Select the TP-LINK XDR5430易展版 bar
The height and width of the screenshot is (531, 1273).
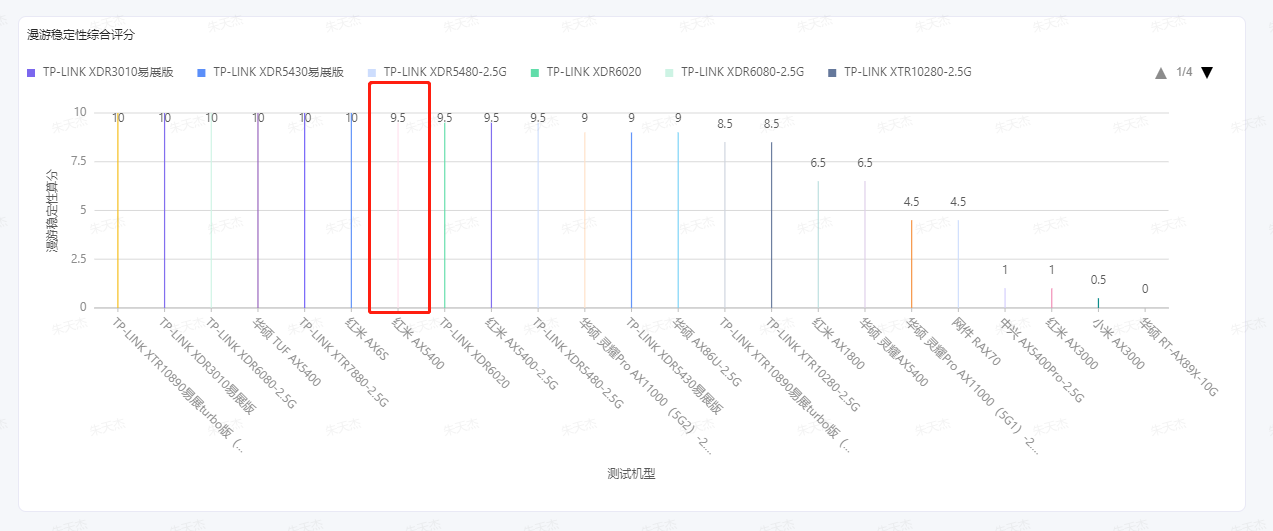click(x=631, y=220)
